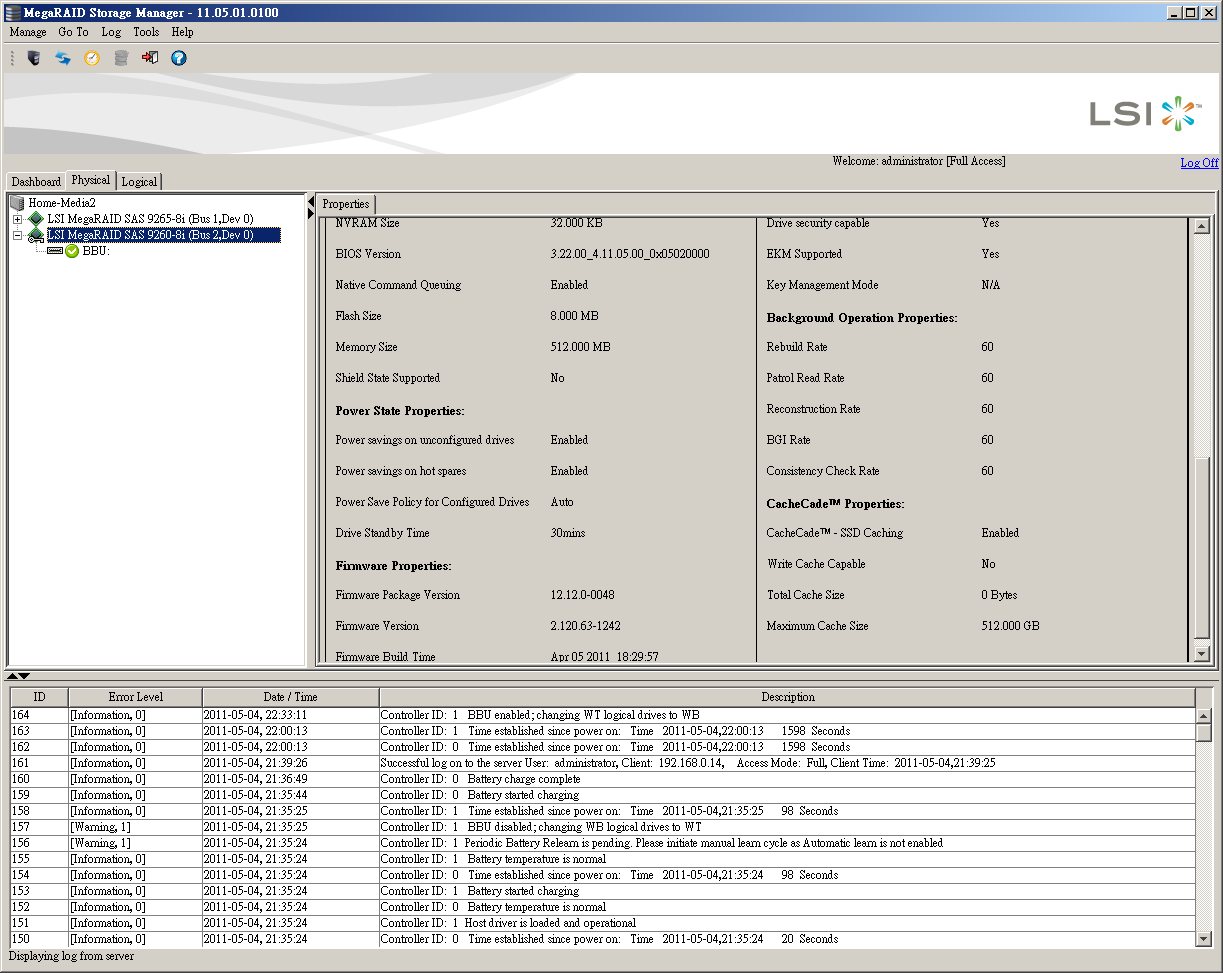Click Firmware Package Version value 12.12.0-0048
Image resolution: width=1223 pixels, height=973 pixels.
582,595
